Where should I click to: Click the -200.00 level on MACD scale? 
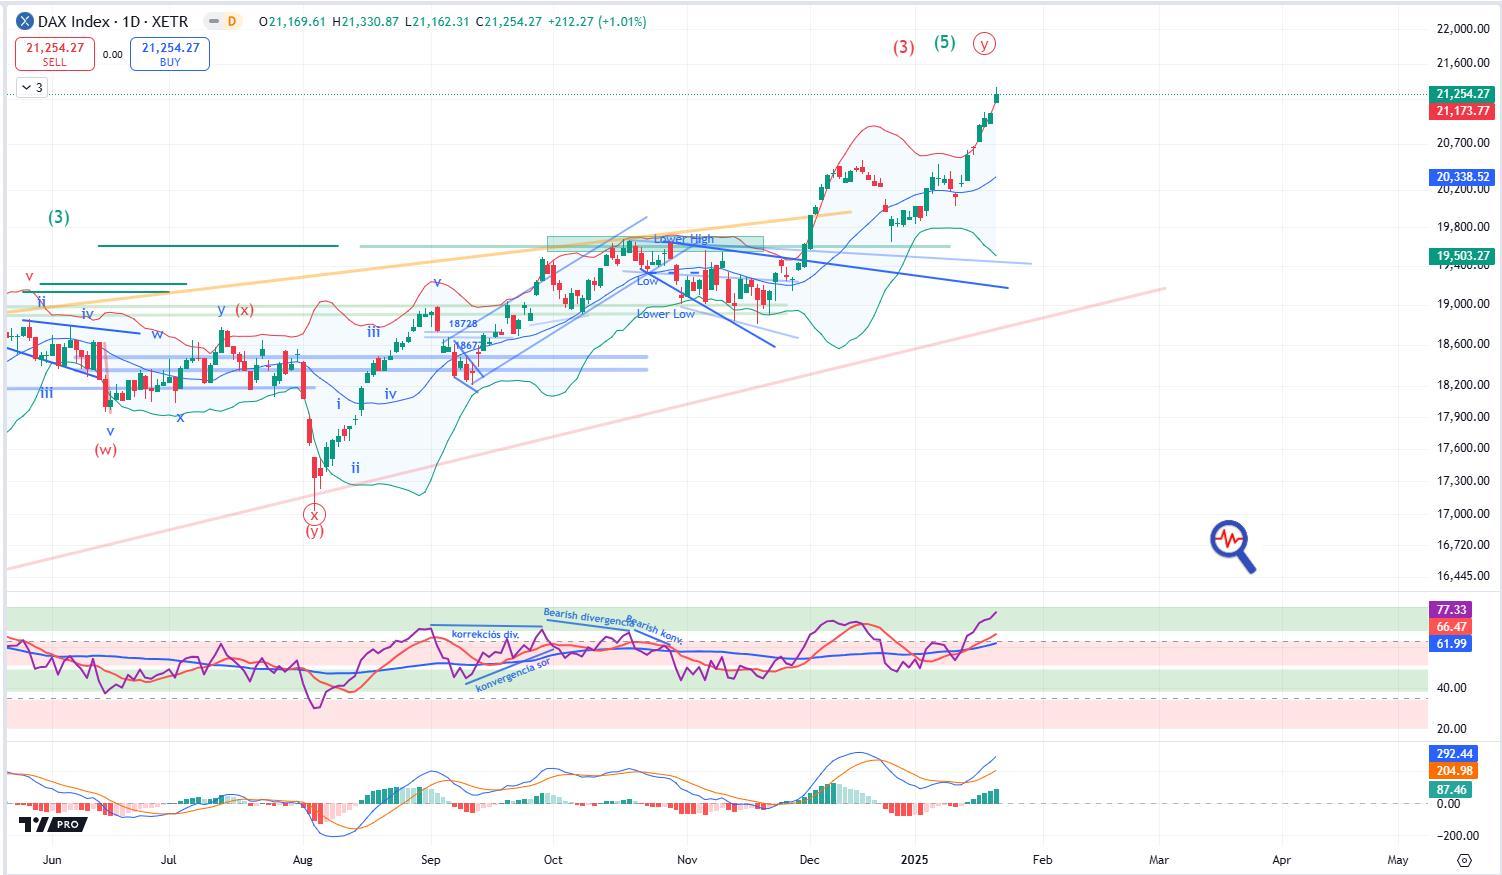[1457, 836]
